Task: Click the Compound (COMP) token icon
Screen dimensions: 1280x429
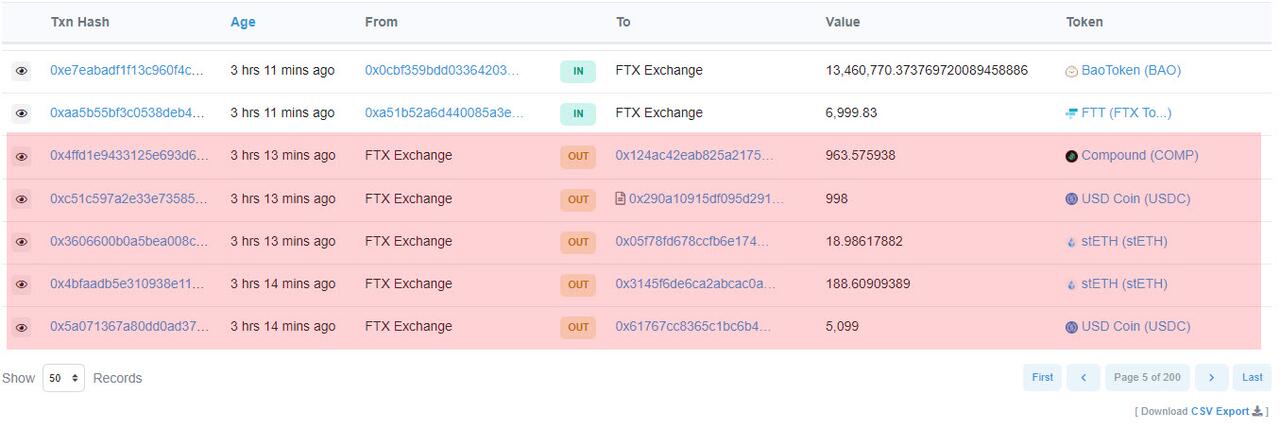Action: [1072, 156]
